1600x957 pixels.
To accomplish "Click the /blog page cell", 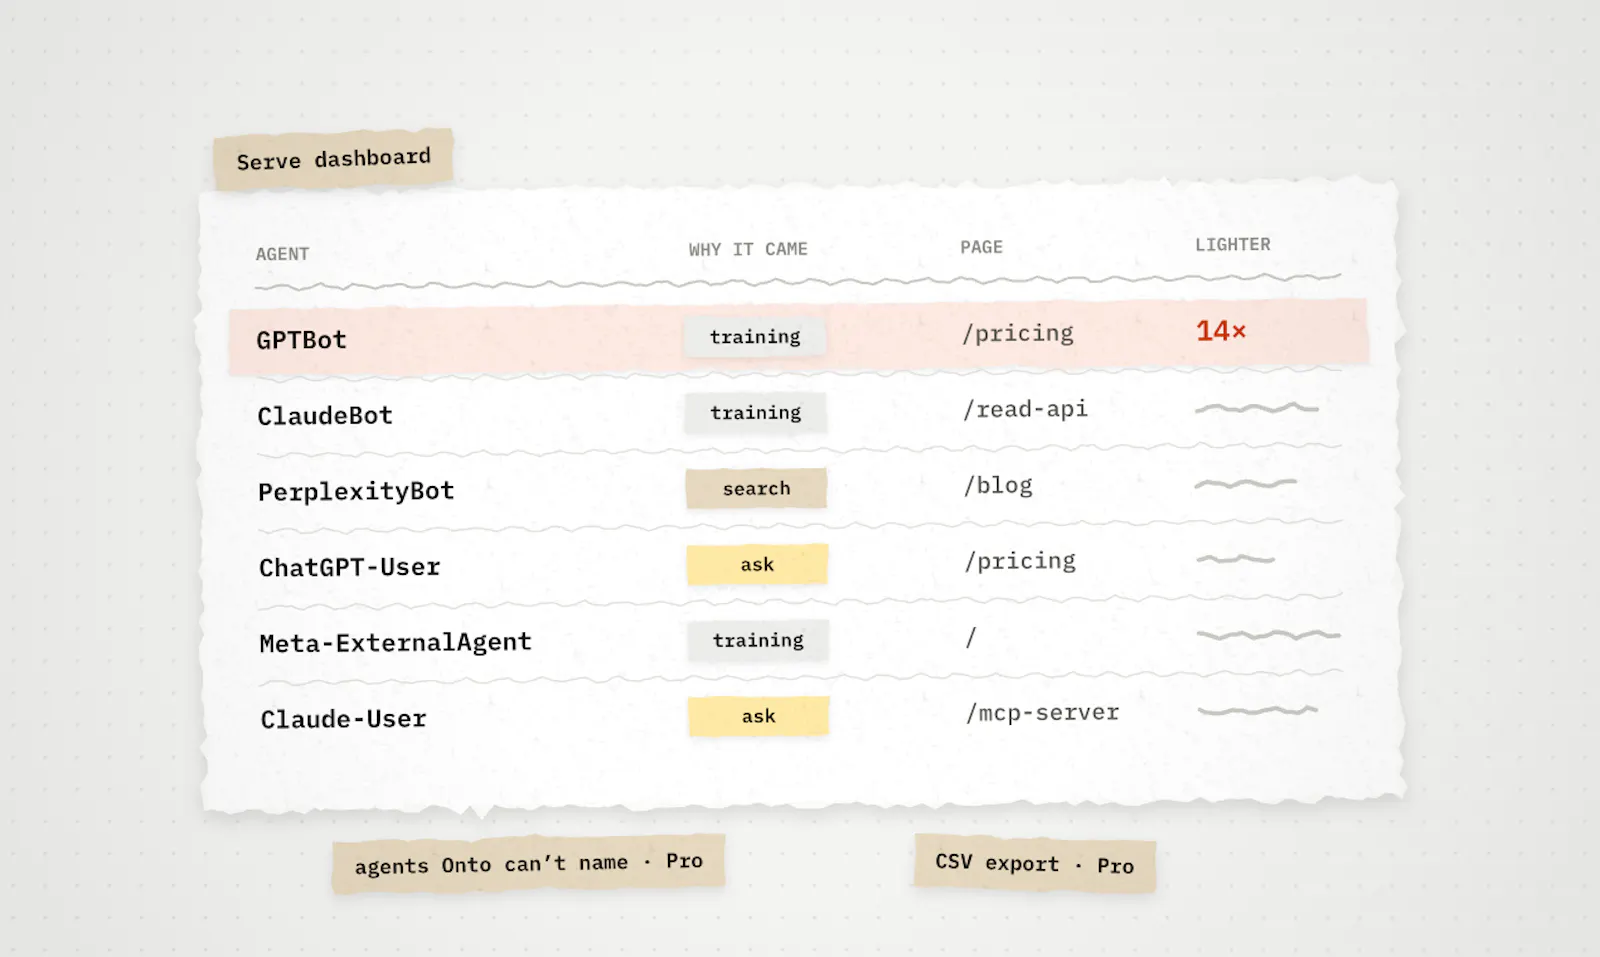I will pyautogui.click(x=998, y=485).
